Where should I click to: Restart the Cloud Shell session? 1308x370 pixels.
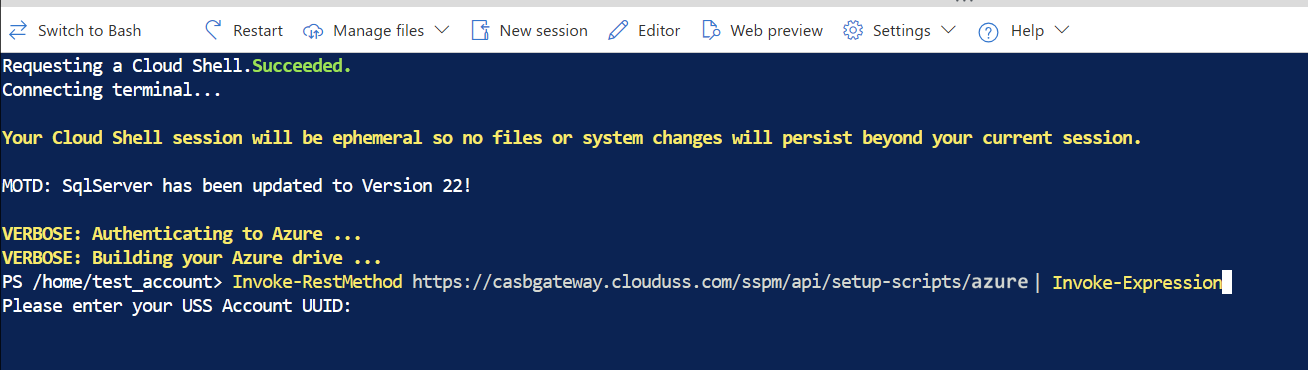[x=258, y=31]
